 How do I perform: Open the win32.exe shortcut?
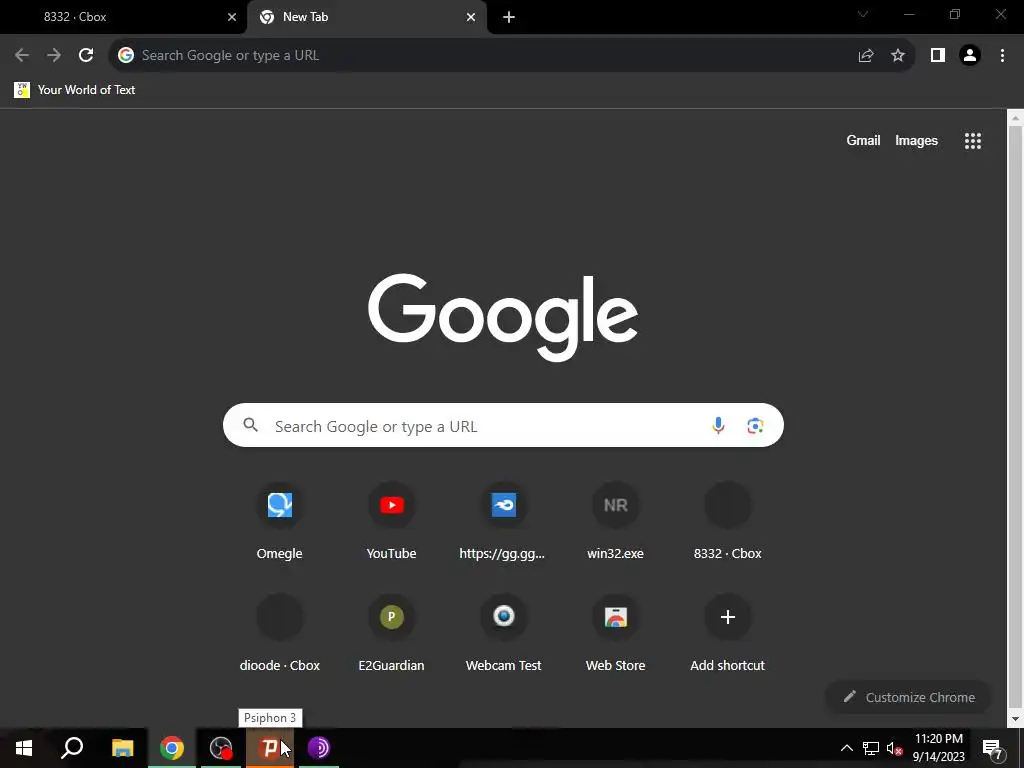click(x=615, y=522)
